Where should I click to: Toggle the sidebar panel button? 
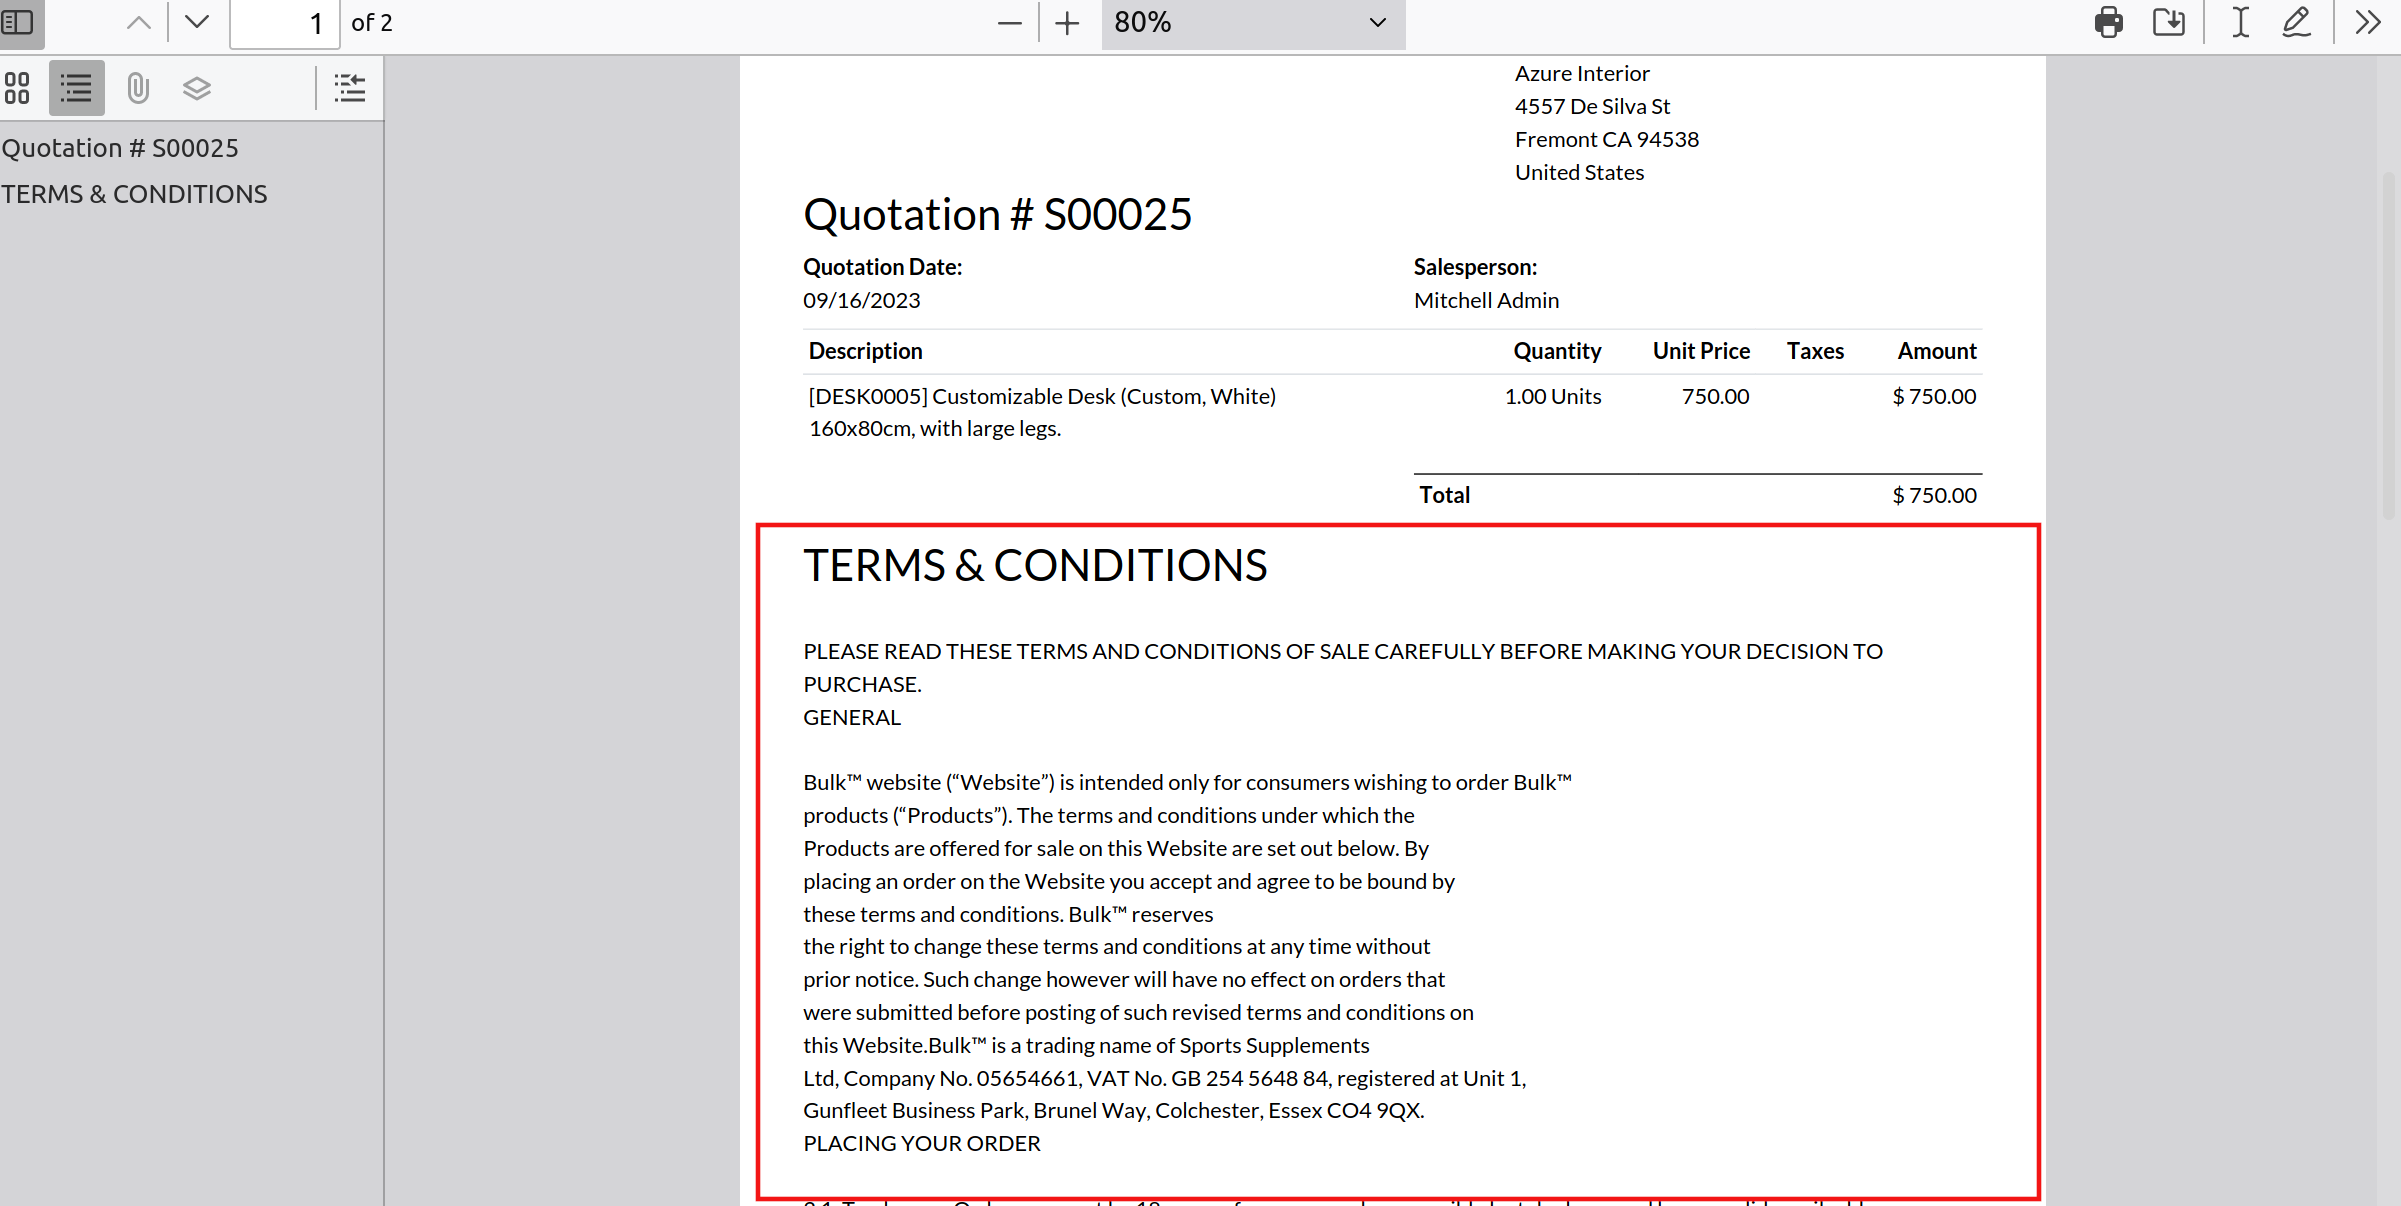point(19,22)
